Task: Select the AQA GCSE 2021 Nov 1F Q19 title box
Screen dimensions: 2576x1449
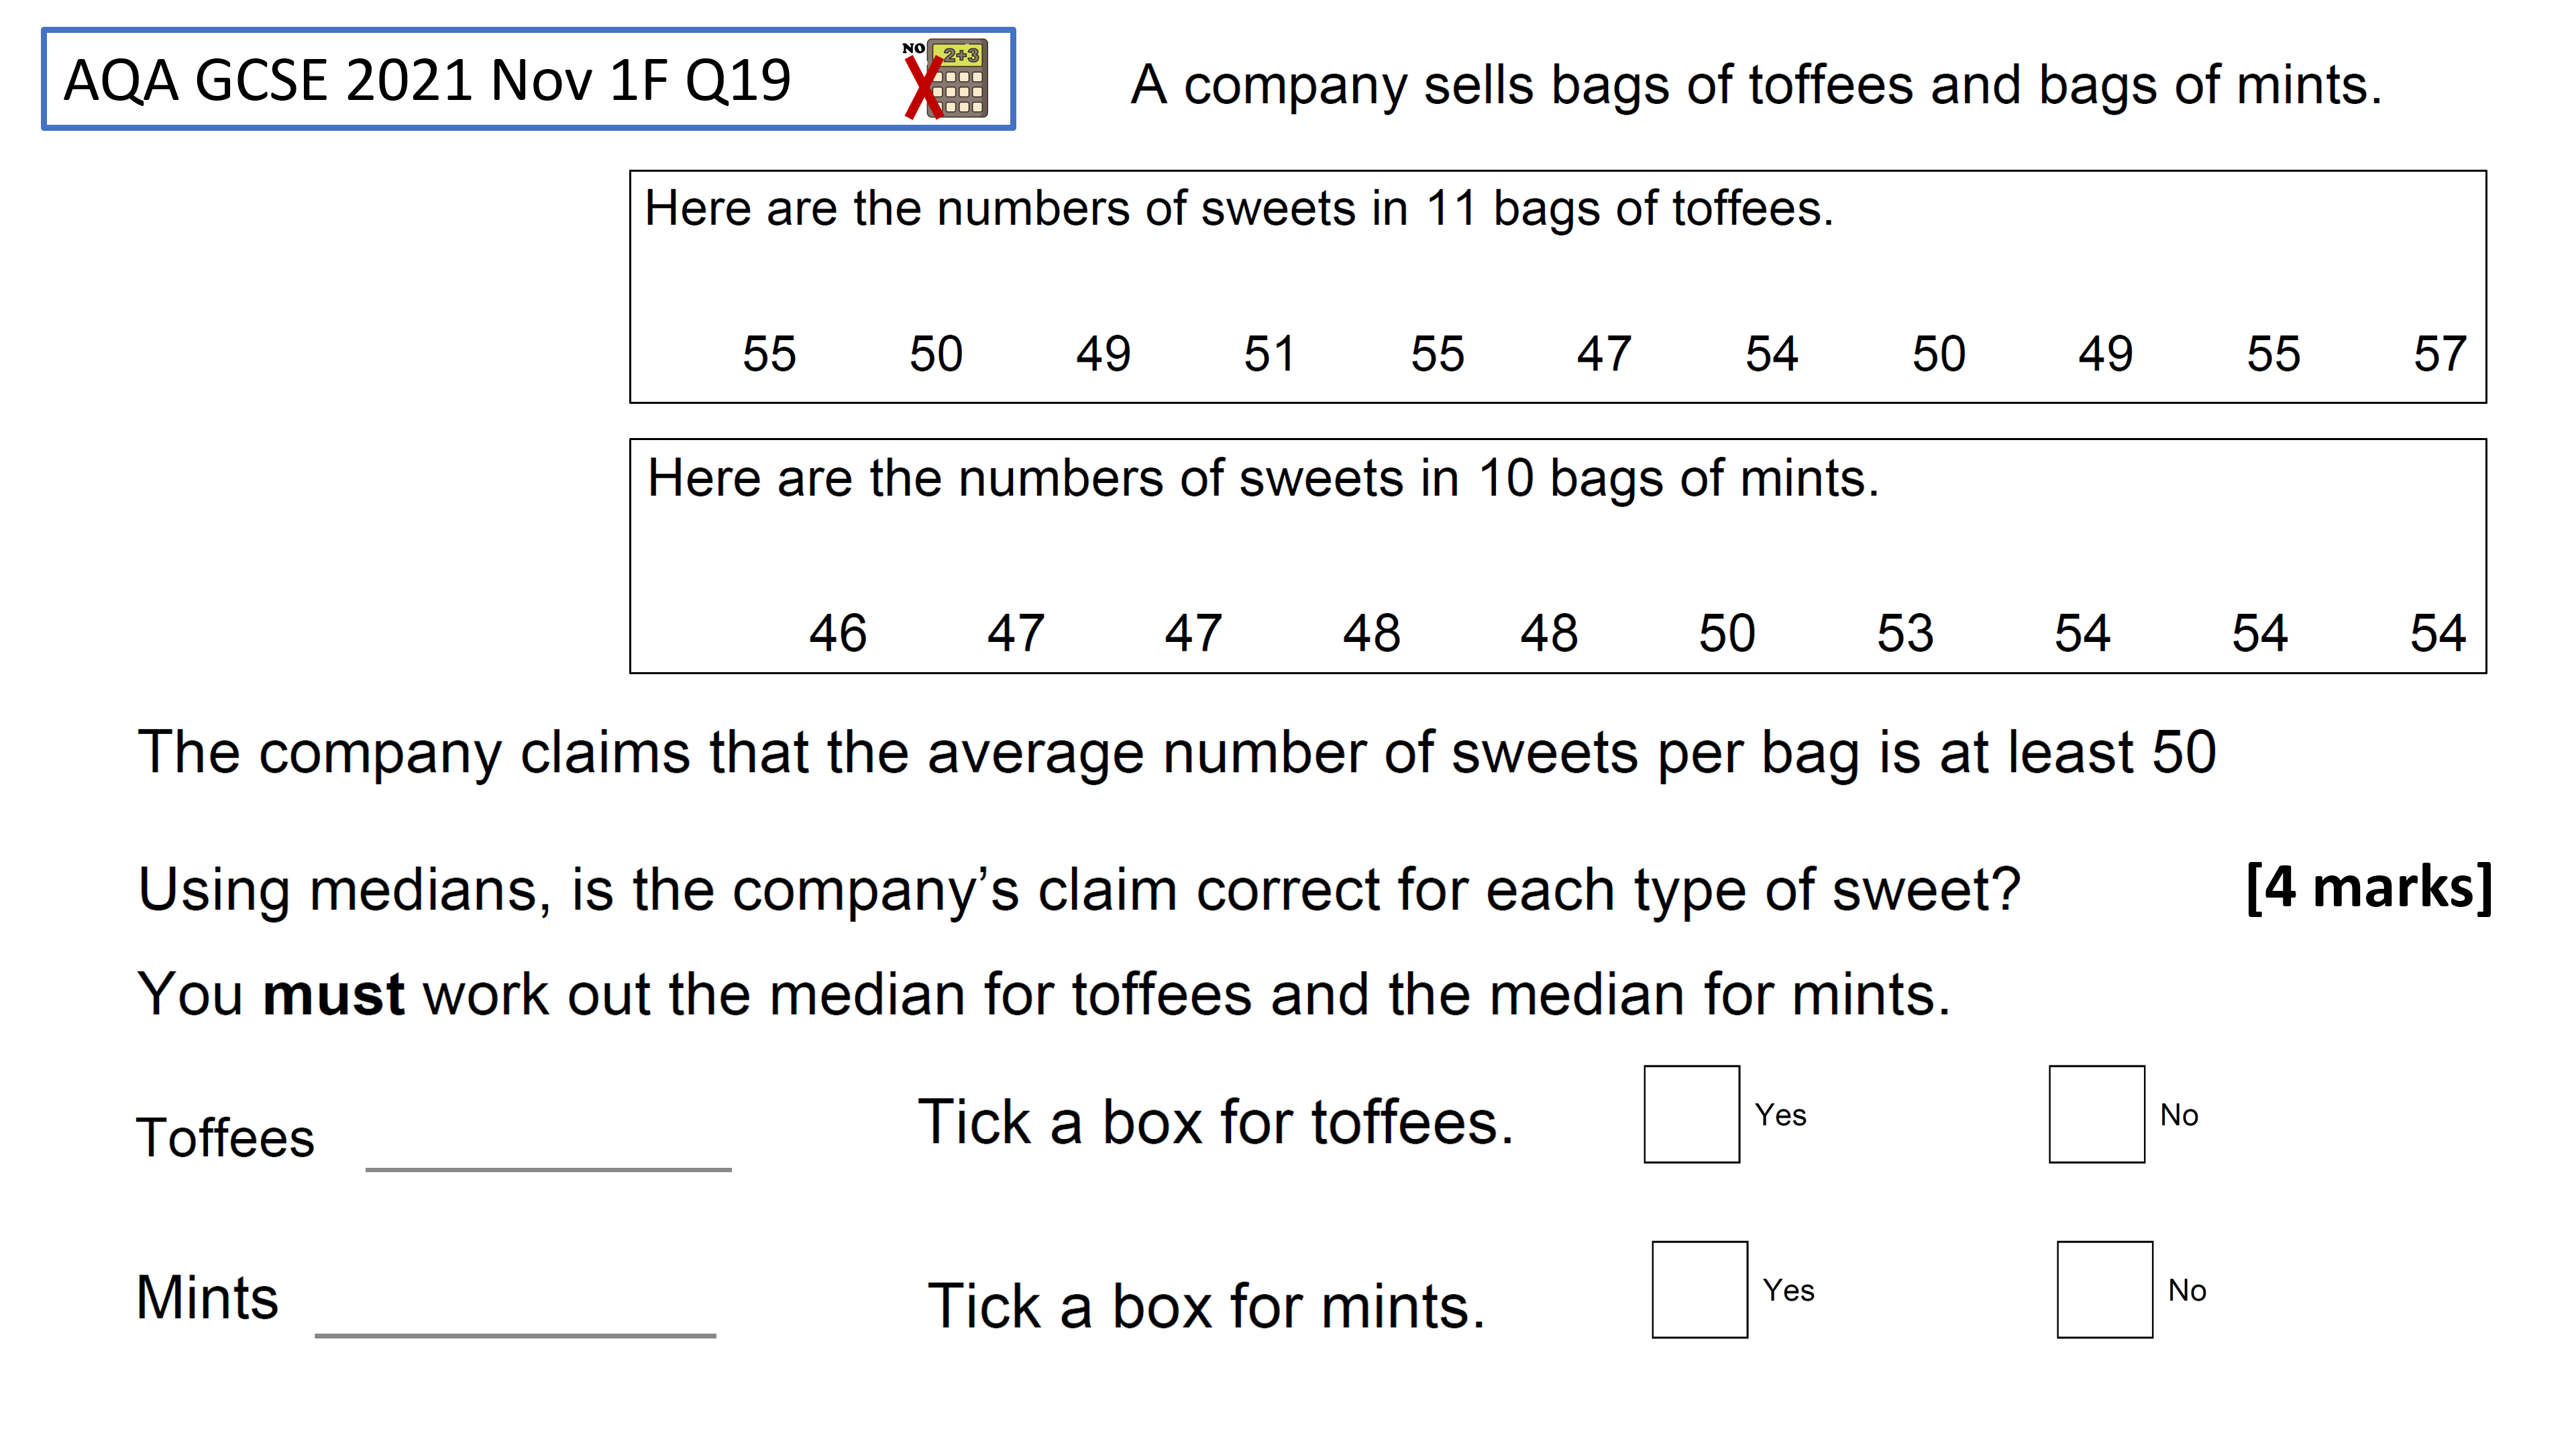Action: pos(528,79)
